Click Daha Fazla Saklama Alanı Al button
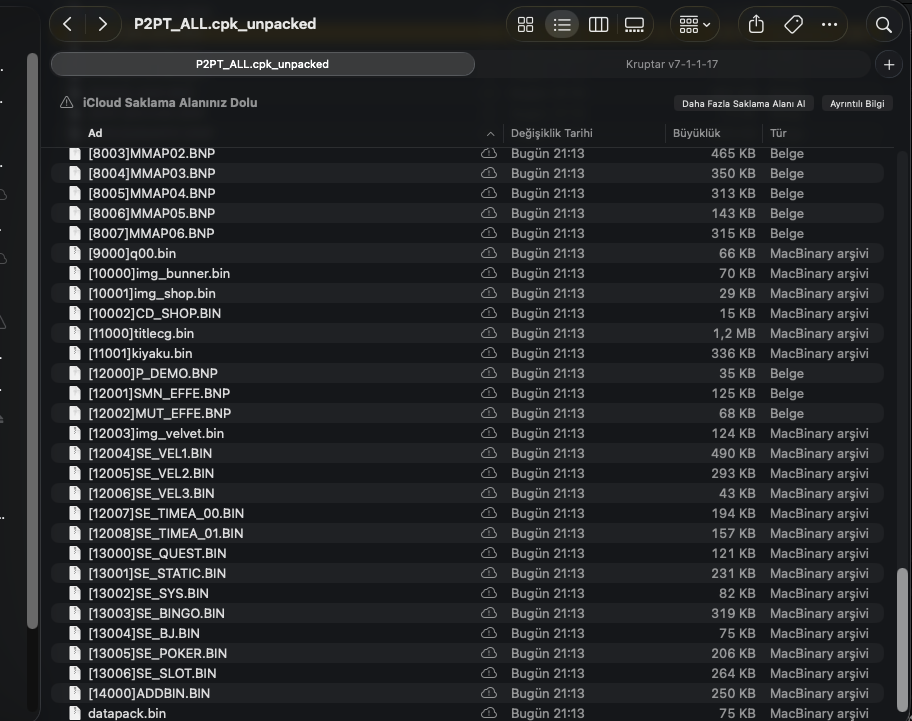The width and height of the screenshot is (912, 721). click(x=743, y=103)
